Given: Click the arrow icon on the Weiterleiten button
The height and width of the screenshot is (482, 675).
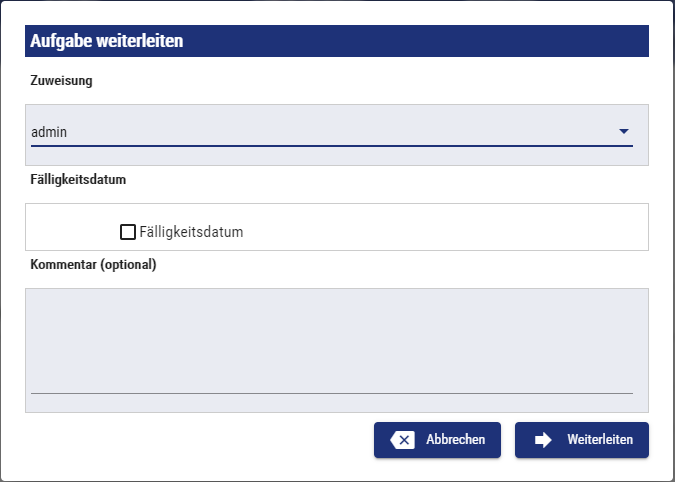Looking at the screenshot, I should (x=544, y=440).
